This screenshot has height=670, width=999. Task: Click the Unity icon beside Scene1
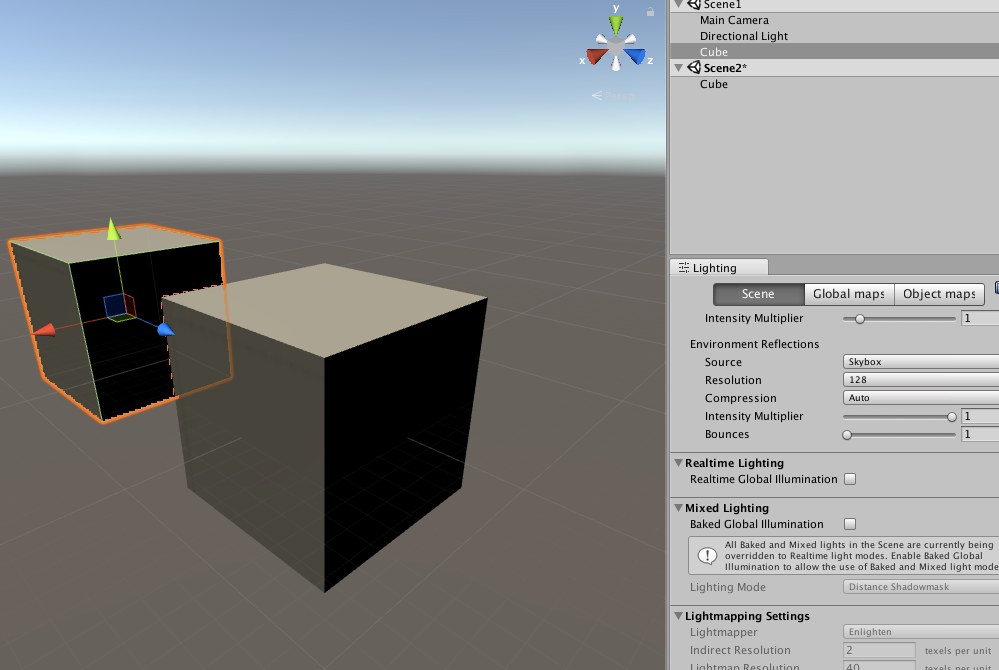click(694, 4)
